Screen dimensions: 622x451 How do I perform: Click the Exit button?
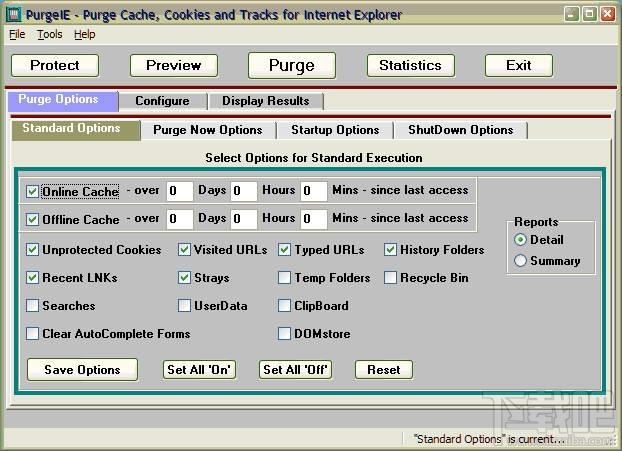pos(519,65)
